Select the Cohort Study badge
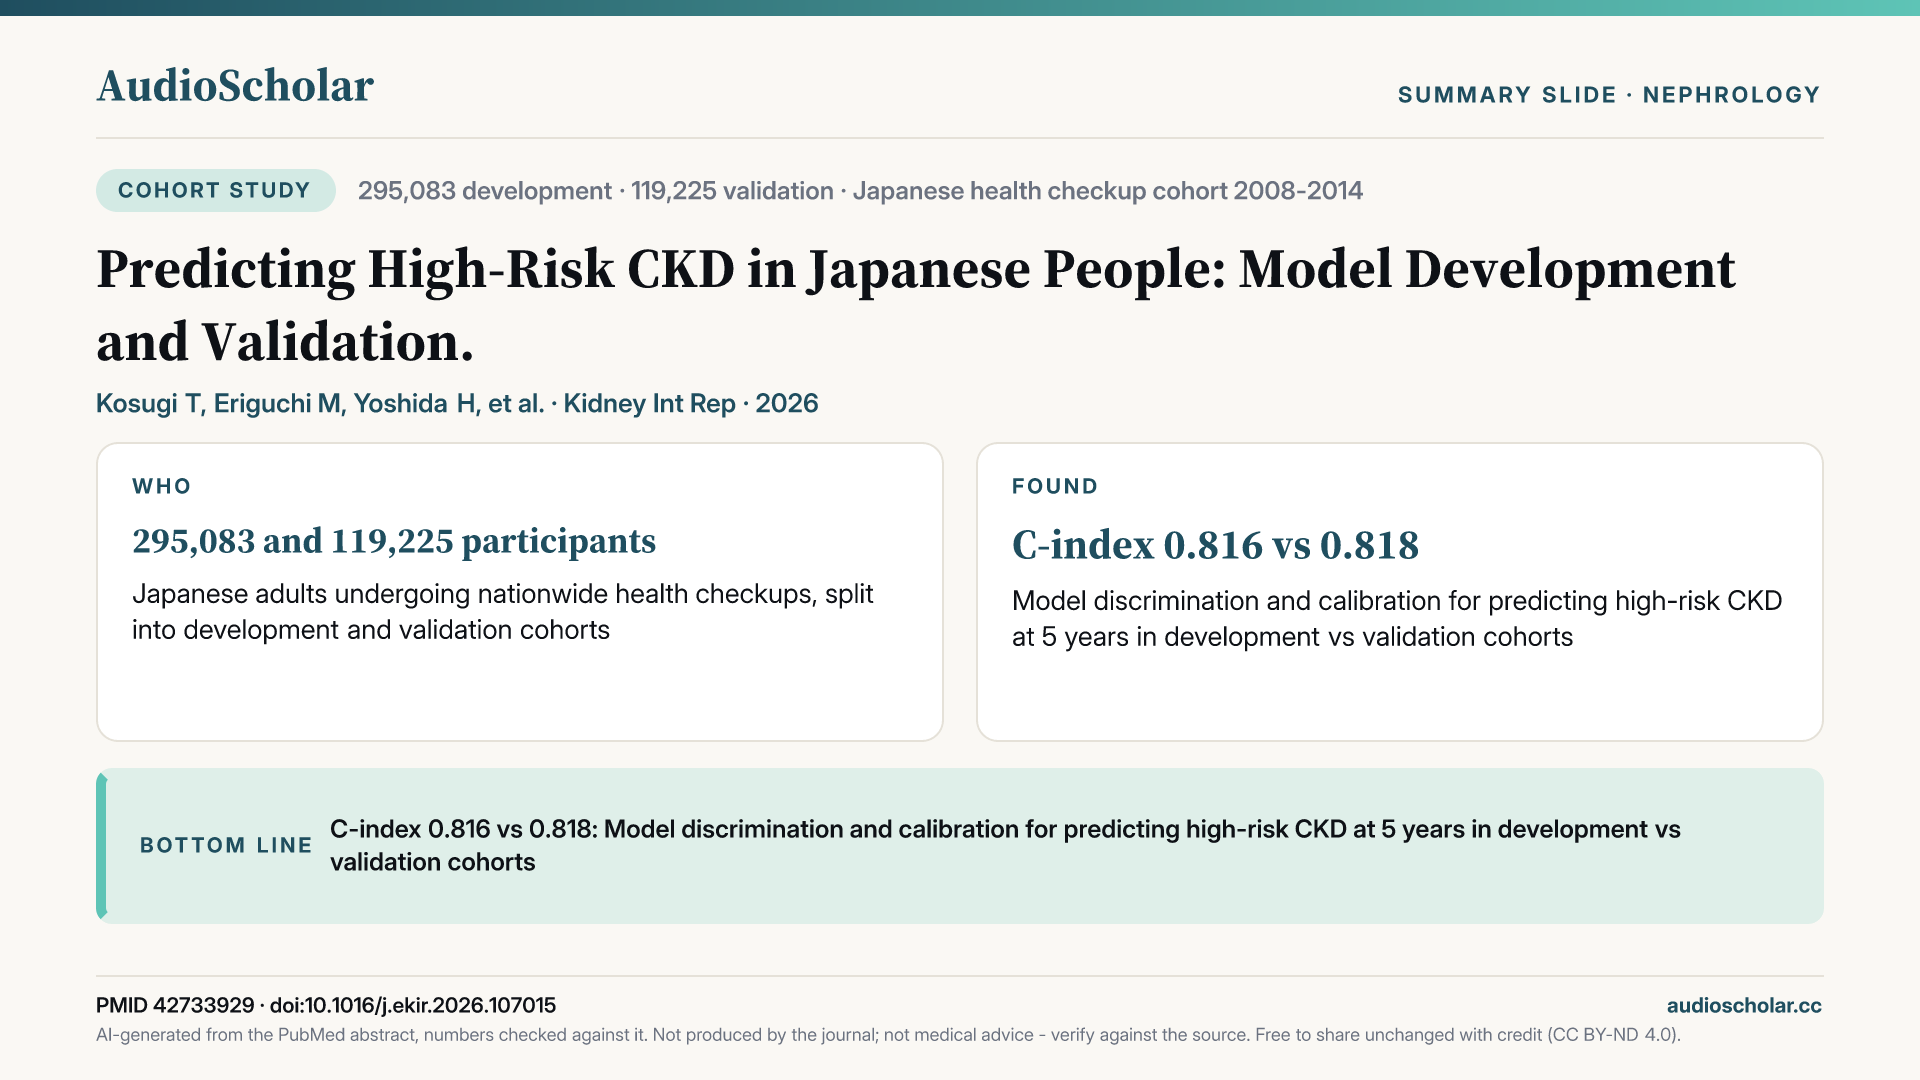 pos(215,190)
